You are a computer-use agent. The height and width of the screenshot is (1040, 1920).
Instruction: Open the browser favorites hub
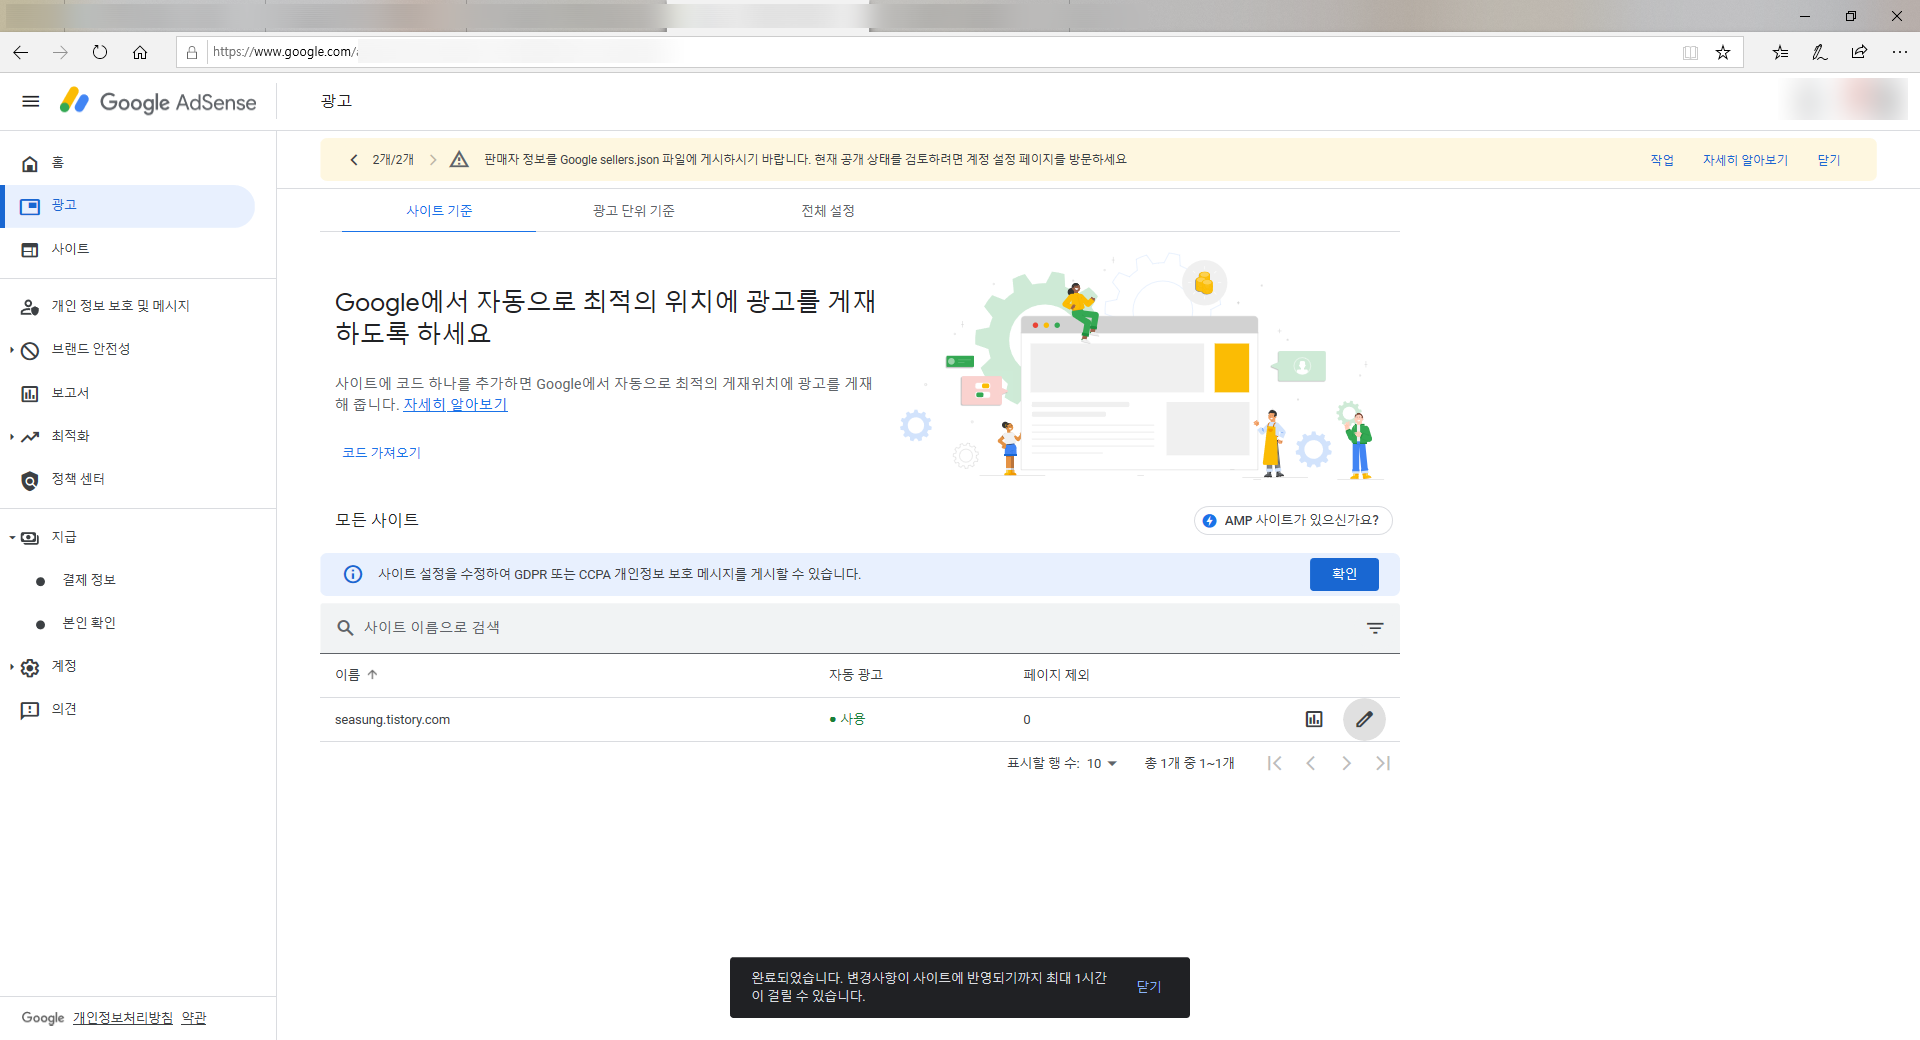point(1780,52)
